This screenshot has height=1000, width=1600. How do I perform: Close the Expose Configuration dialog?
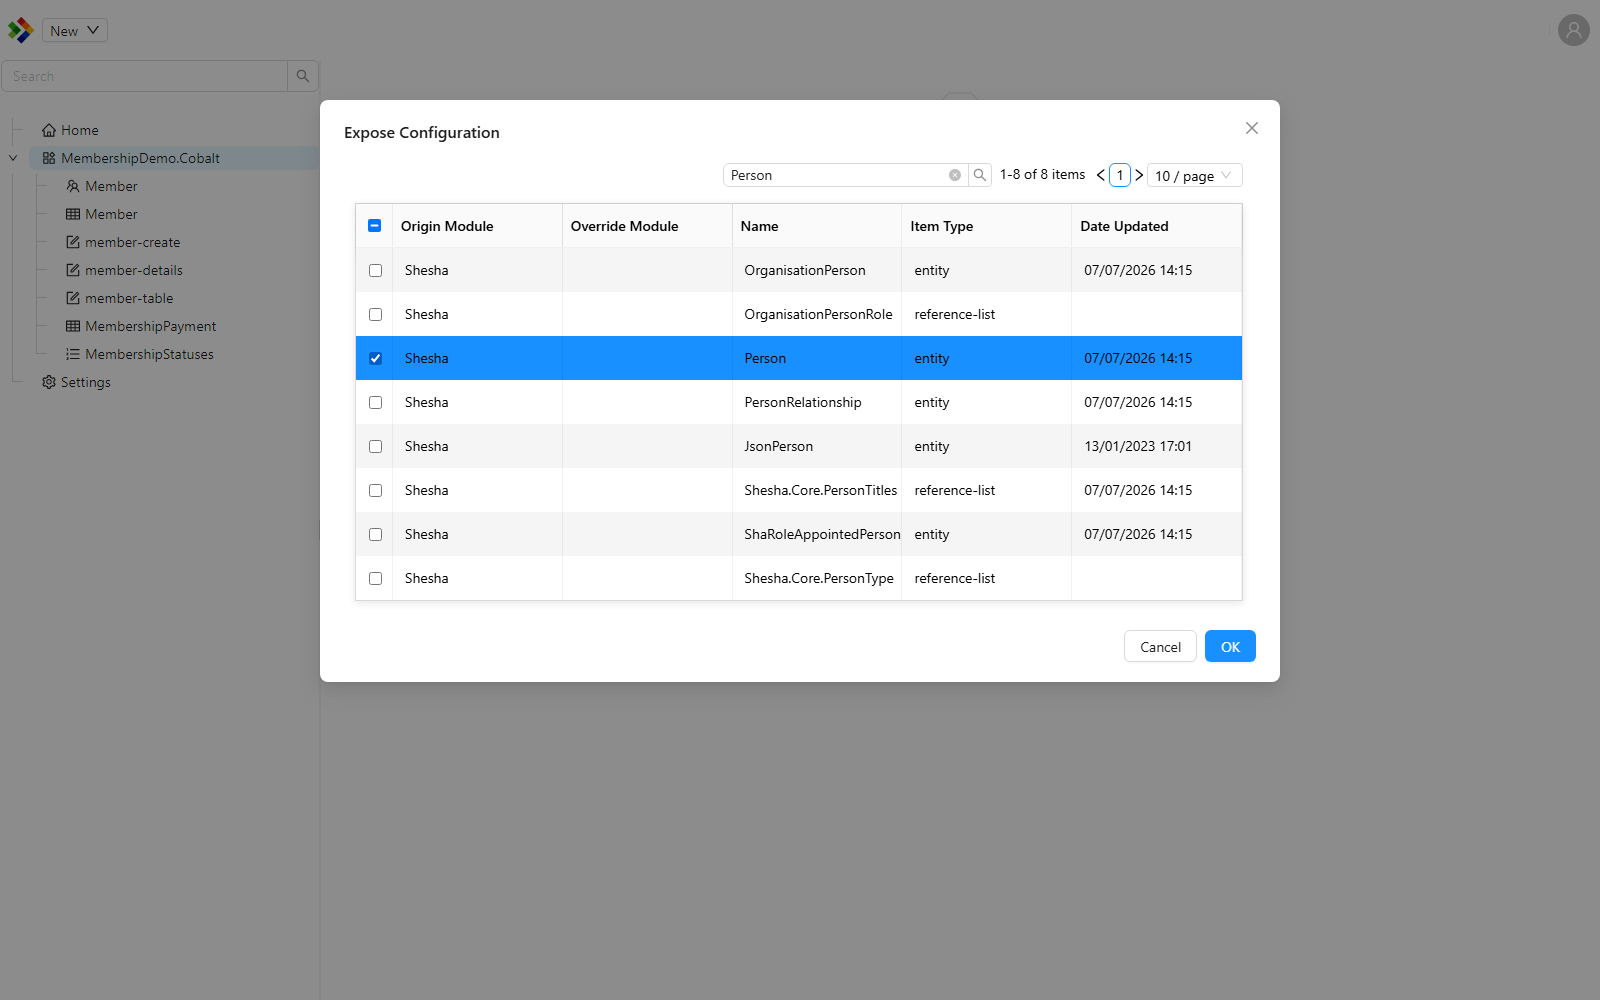click(x=1252, y=128)
